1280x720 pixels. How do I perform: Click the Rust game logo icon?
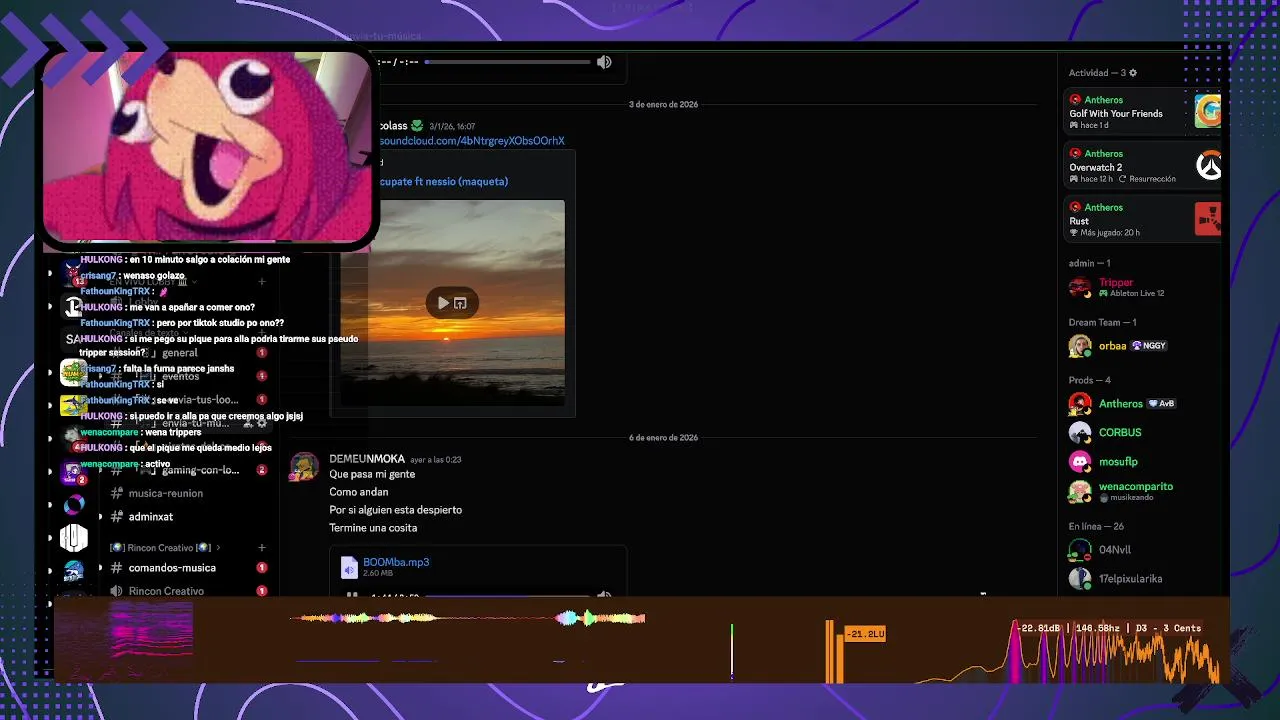point(1208,219)
